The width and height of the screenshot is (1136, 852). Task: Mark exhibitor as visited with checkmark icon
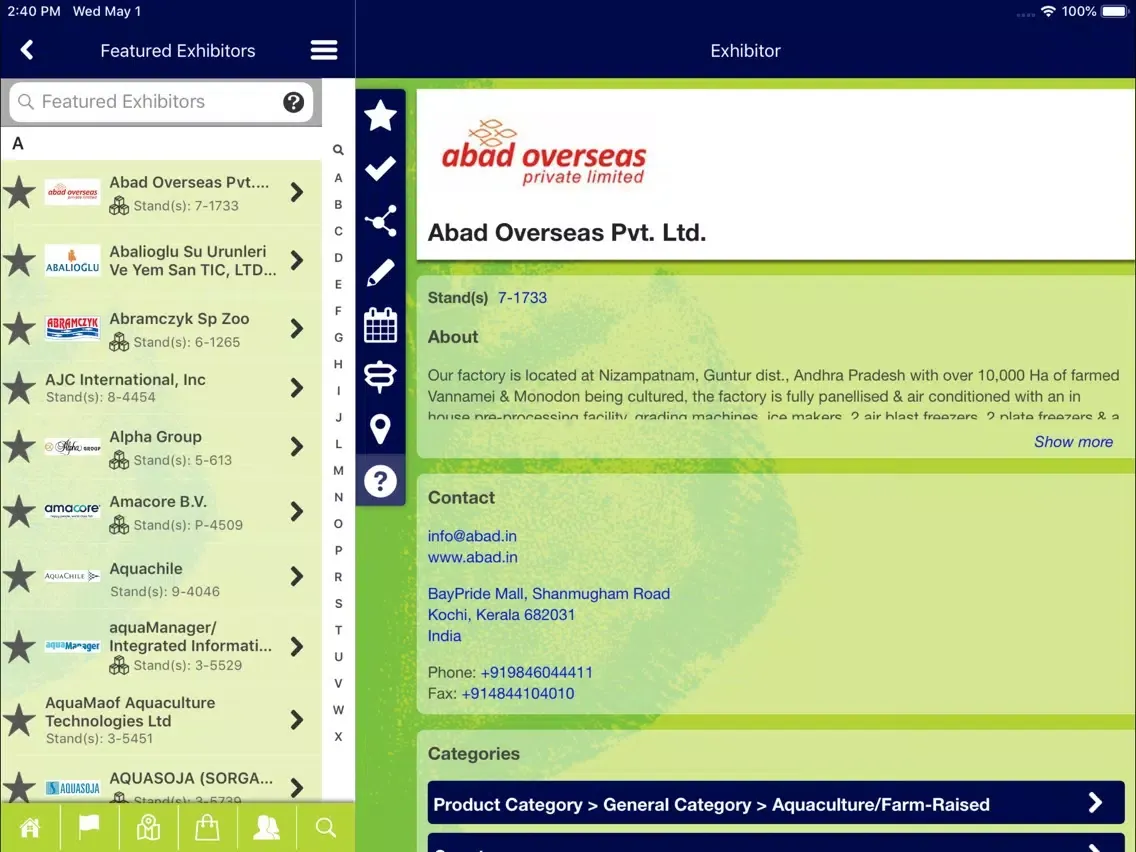coord(380,168)
